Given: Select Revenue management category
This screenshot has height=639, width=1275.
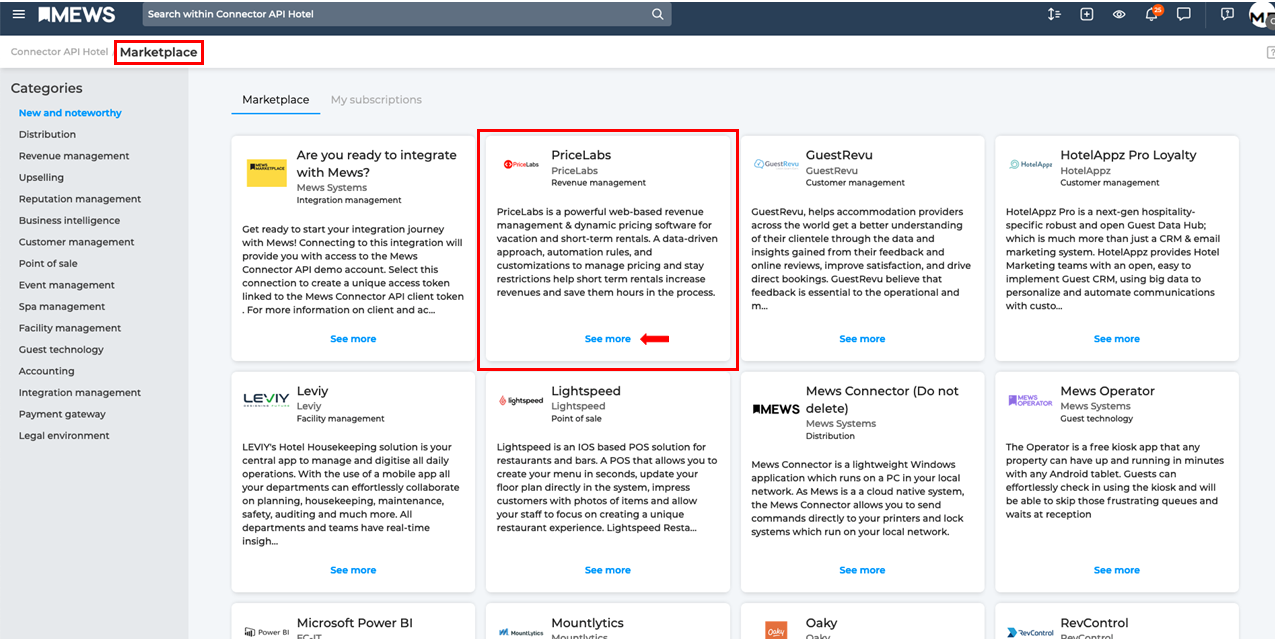Looking at the screenshot, I should coord(74,156).
